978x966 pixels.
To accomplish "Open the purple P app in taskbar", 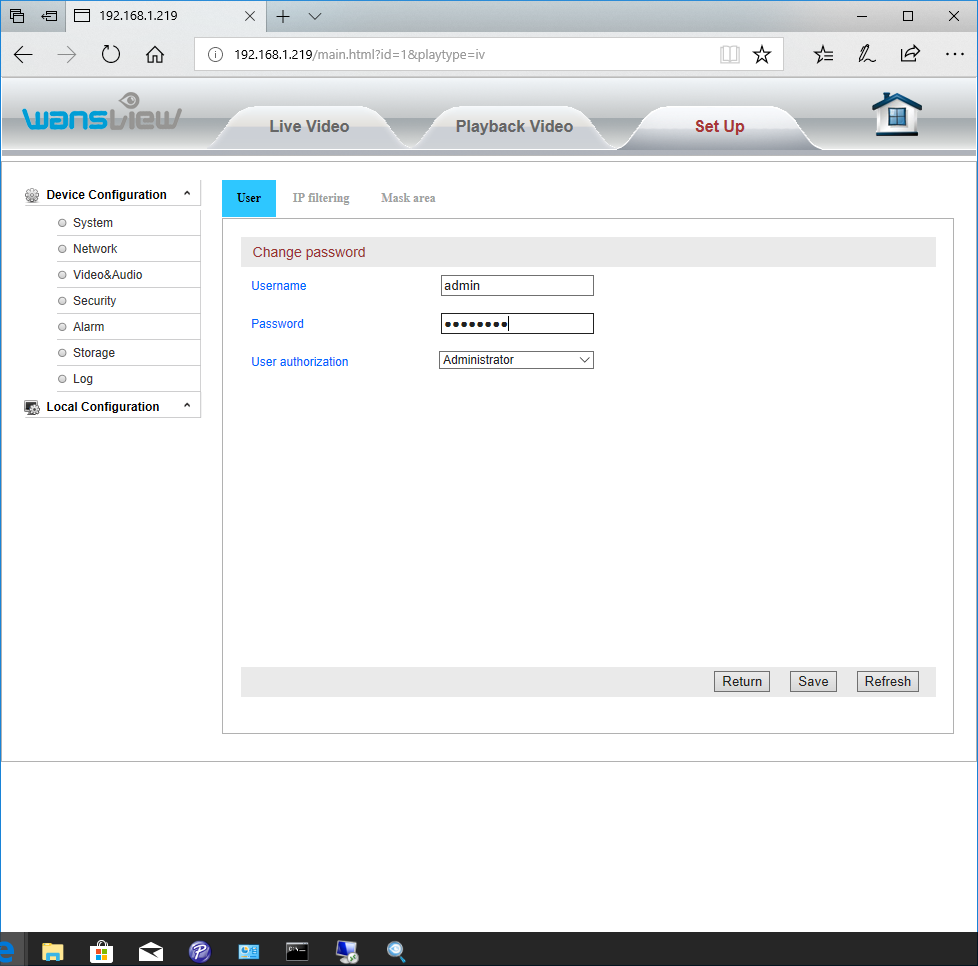I will (200, 952).
